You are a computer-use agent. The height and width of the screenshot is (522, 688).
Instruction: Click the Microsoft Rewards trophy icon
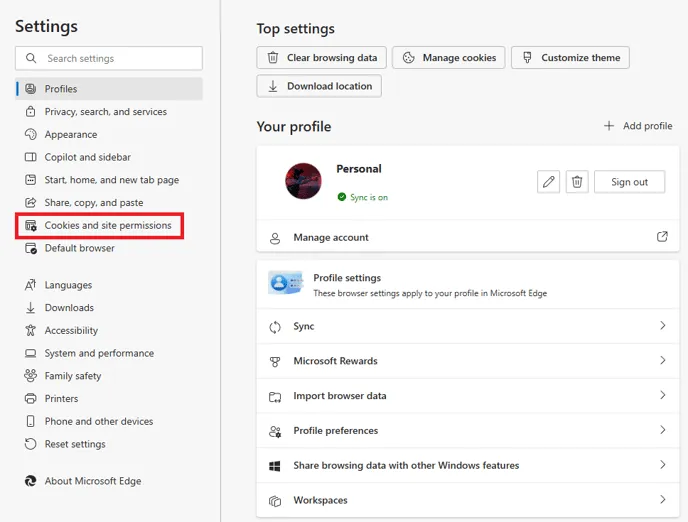[275, 362]
